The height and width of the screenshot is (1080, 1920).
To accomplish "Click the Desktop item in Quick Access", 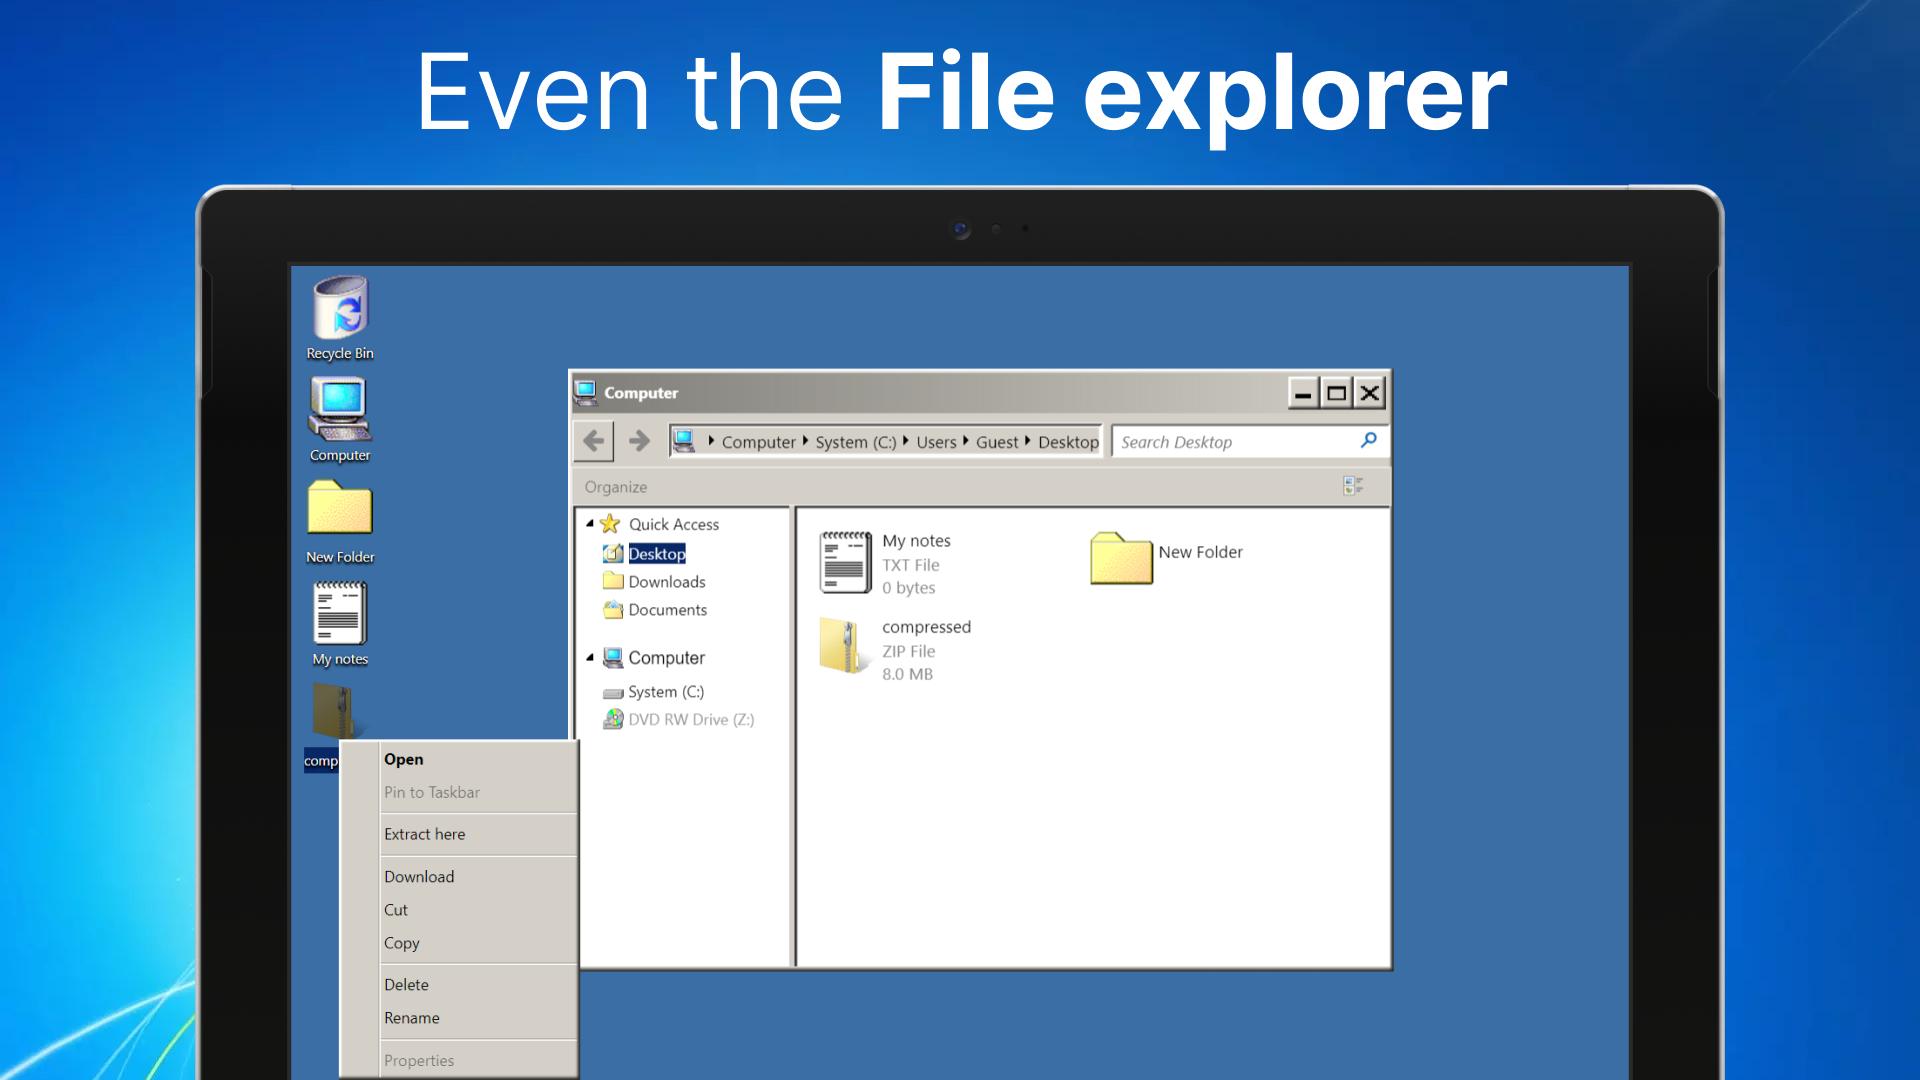I will pos(657,553).
